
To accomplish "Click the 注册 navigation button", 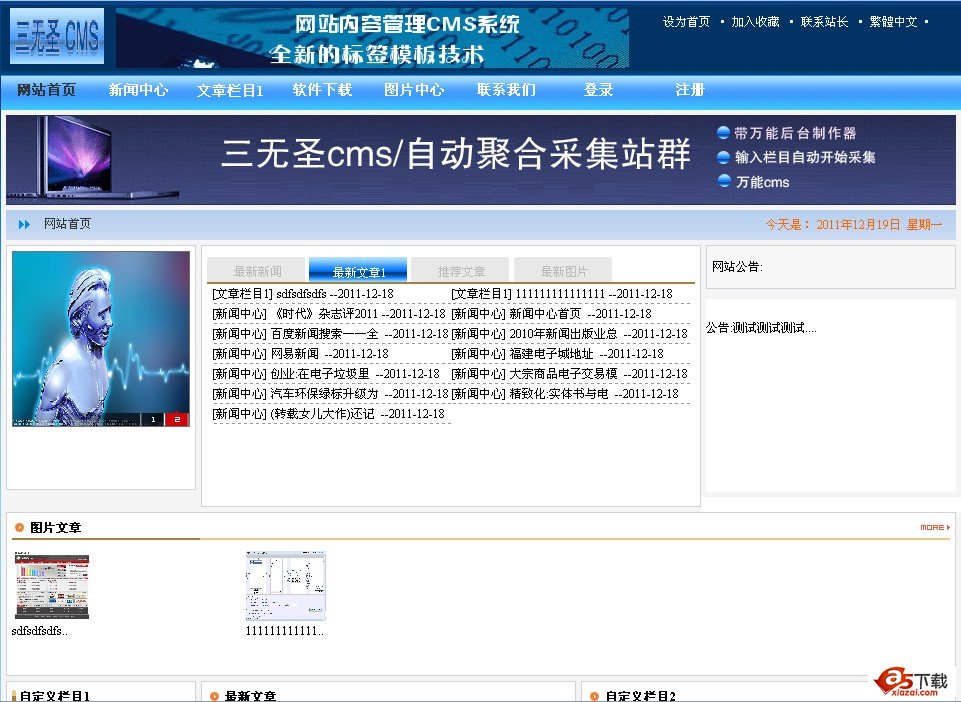I will [x=689, y=89].
